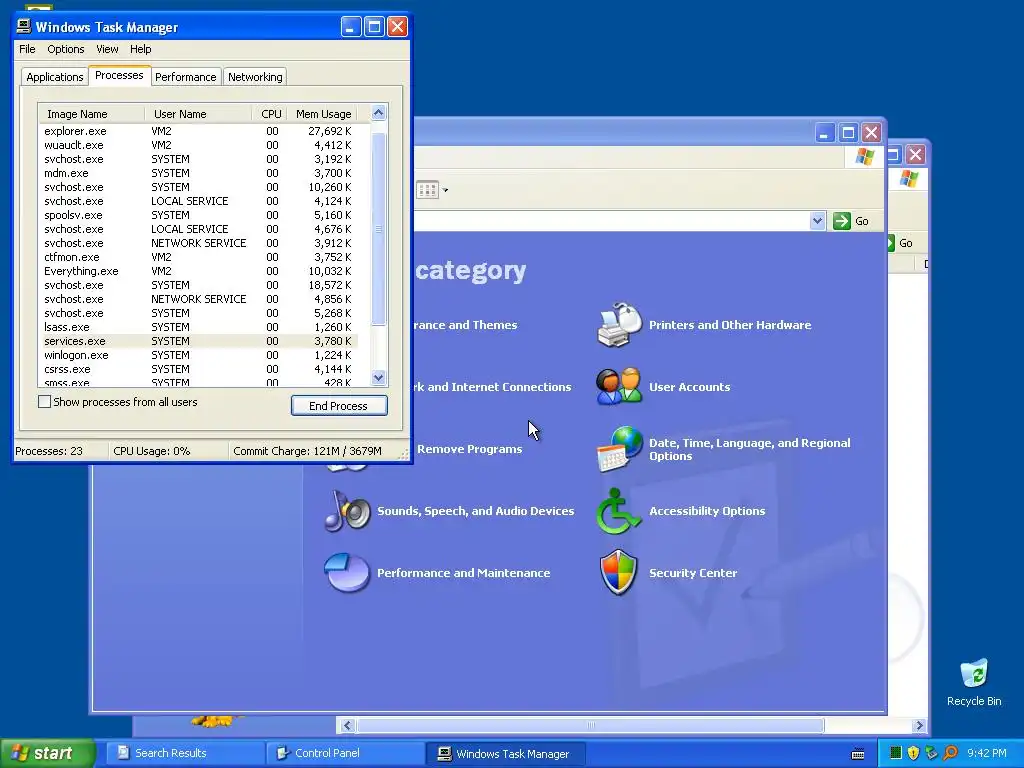Click Windows Task Manager taskbar button
1024x768 pixels.
[505, 754]
